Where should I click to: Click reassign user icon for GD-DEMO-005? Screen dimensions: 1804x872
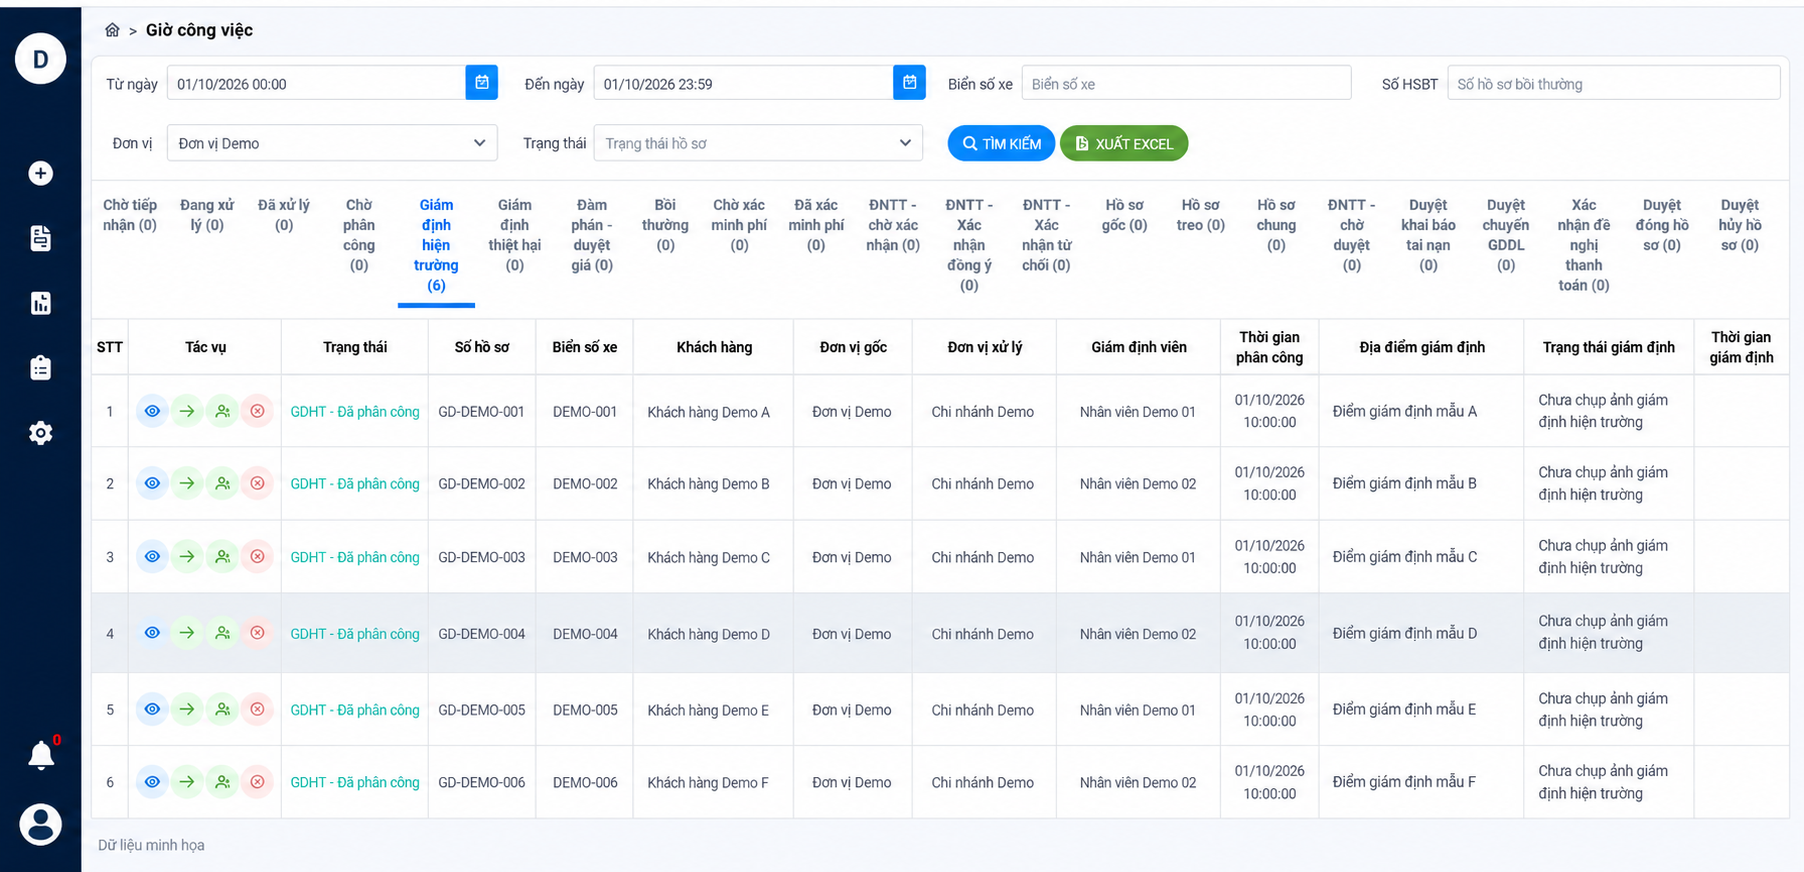point(222,709)
